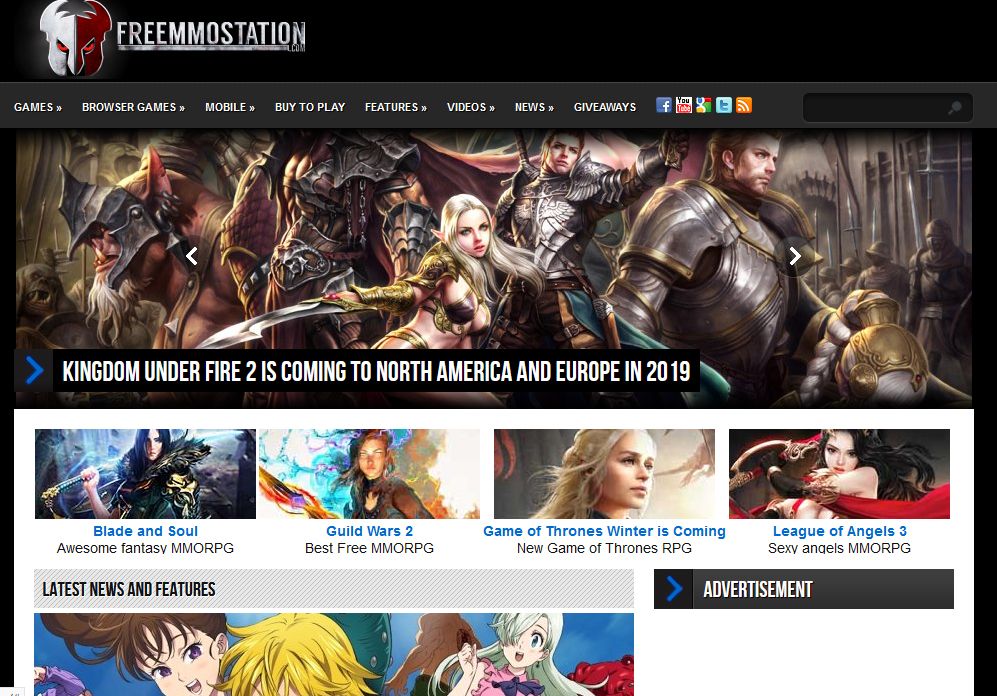The width and height of the screenshot is (997, 696).
Task: Click the Guild Wars 2 thumbnail image
Action: (x=369, y=474)
